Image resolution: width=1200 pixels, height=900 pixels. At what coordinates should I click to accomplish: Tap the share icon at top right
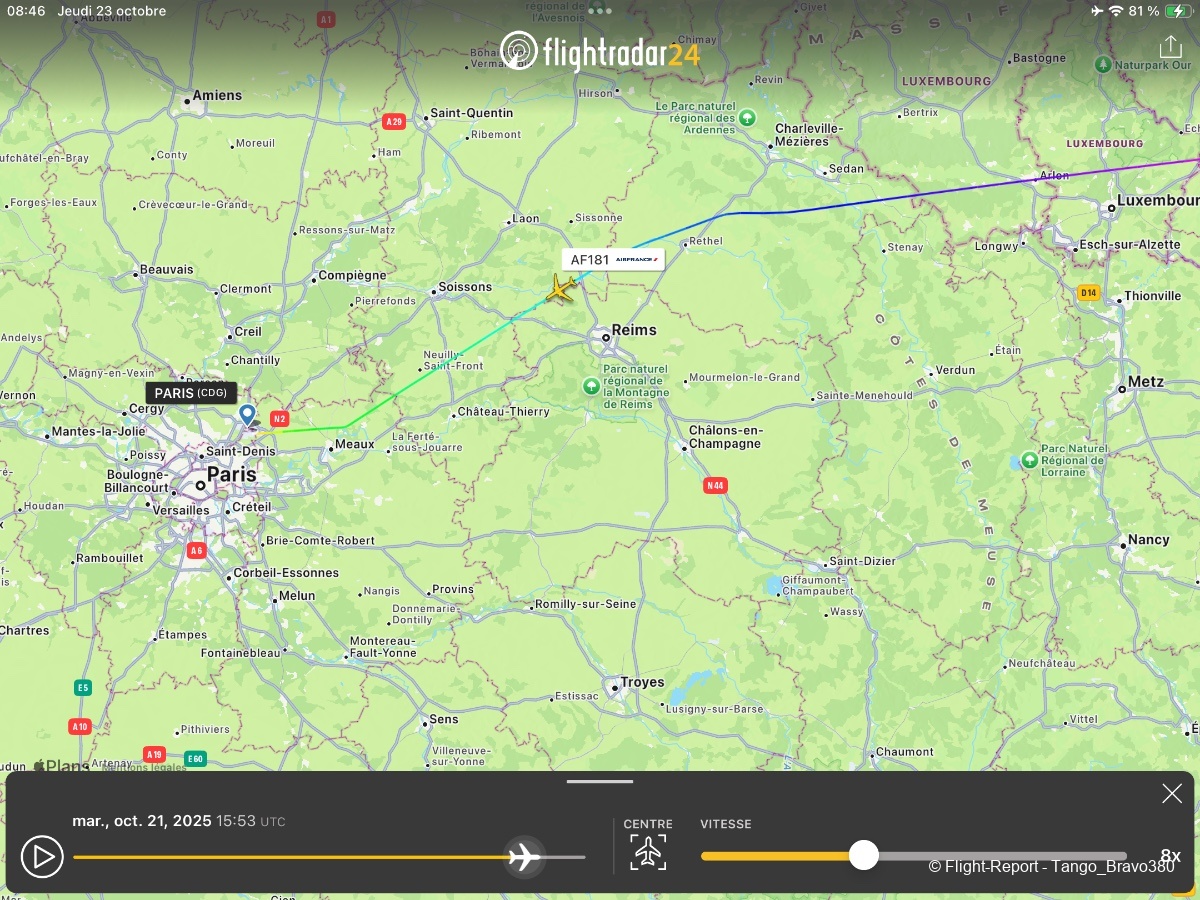[x=1170, y=47]
